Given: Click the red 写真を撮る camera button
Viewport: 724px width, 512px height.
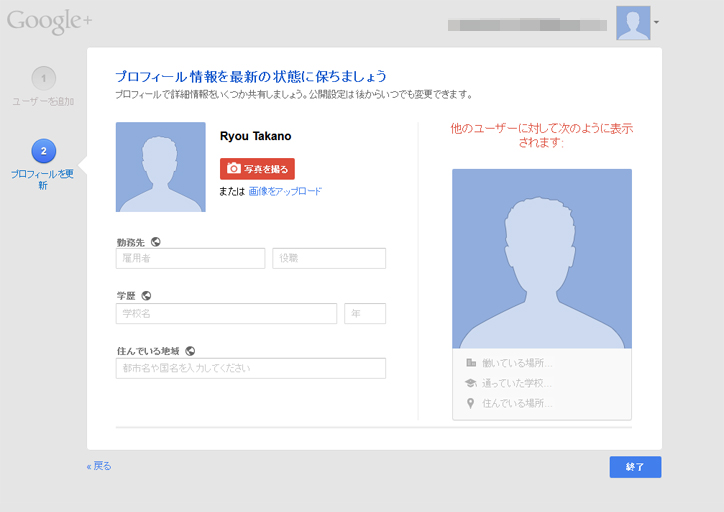Looking at the screenshot, I should pyautogui.click(x=257, y=169).
